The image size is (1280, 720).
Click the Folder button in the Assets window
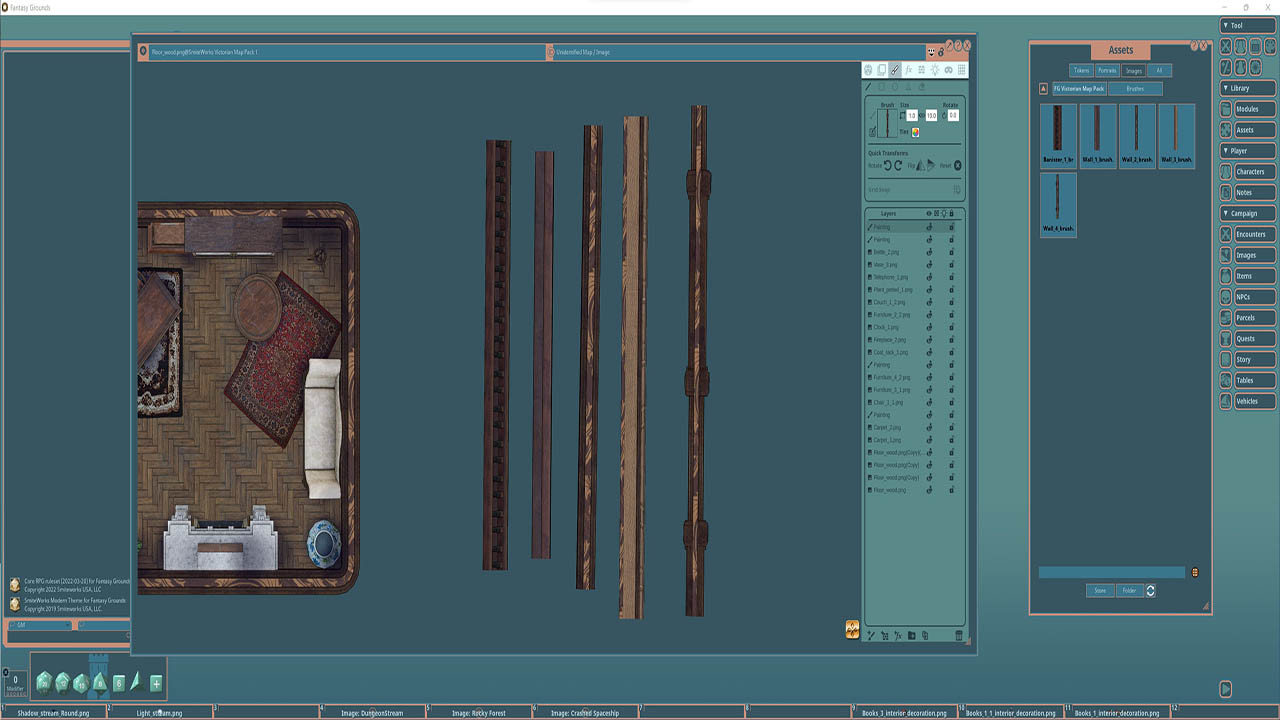click(1129, 590)
